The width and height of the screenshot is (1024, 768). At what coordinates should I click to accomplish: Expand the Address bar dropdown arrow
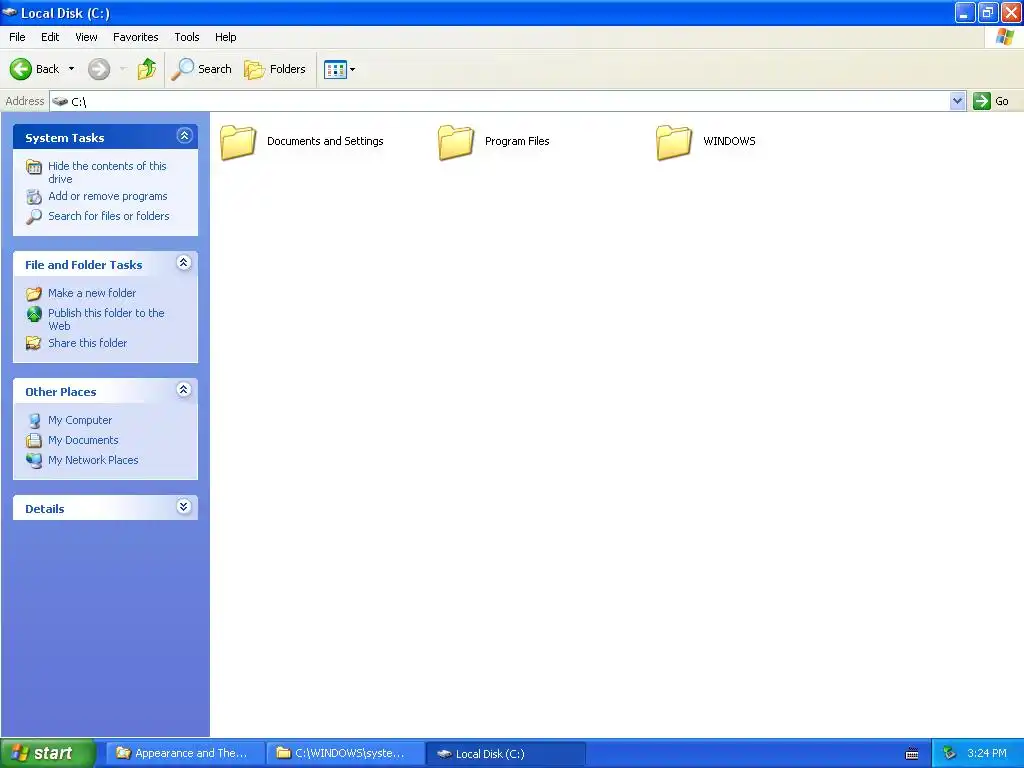957,101
